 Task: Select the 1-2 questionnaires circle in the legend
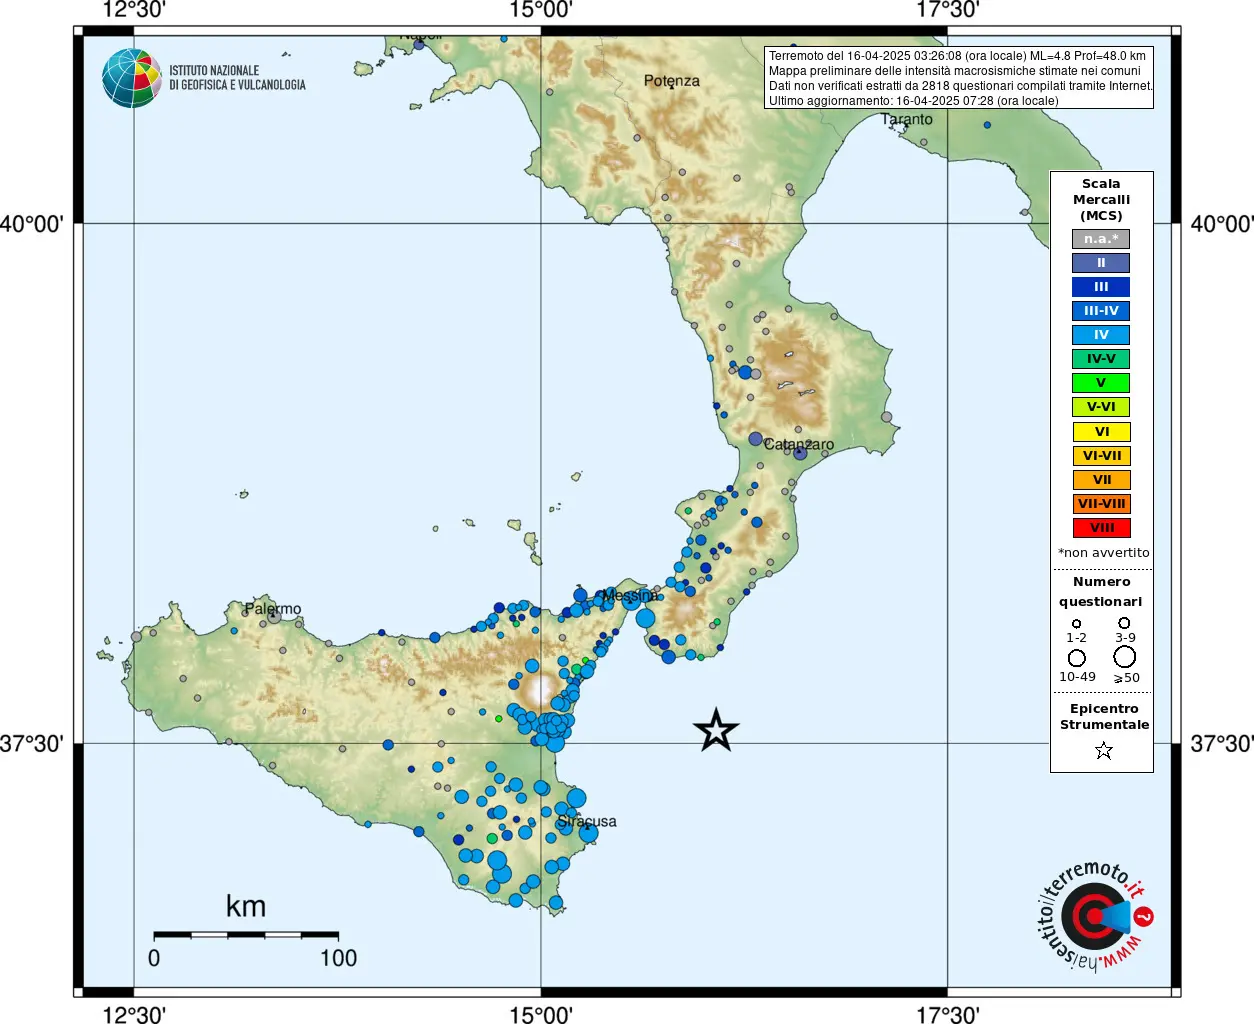pos(1076,624)
